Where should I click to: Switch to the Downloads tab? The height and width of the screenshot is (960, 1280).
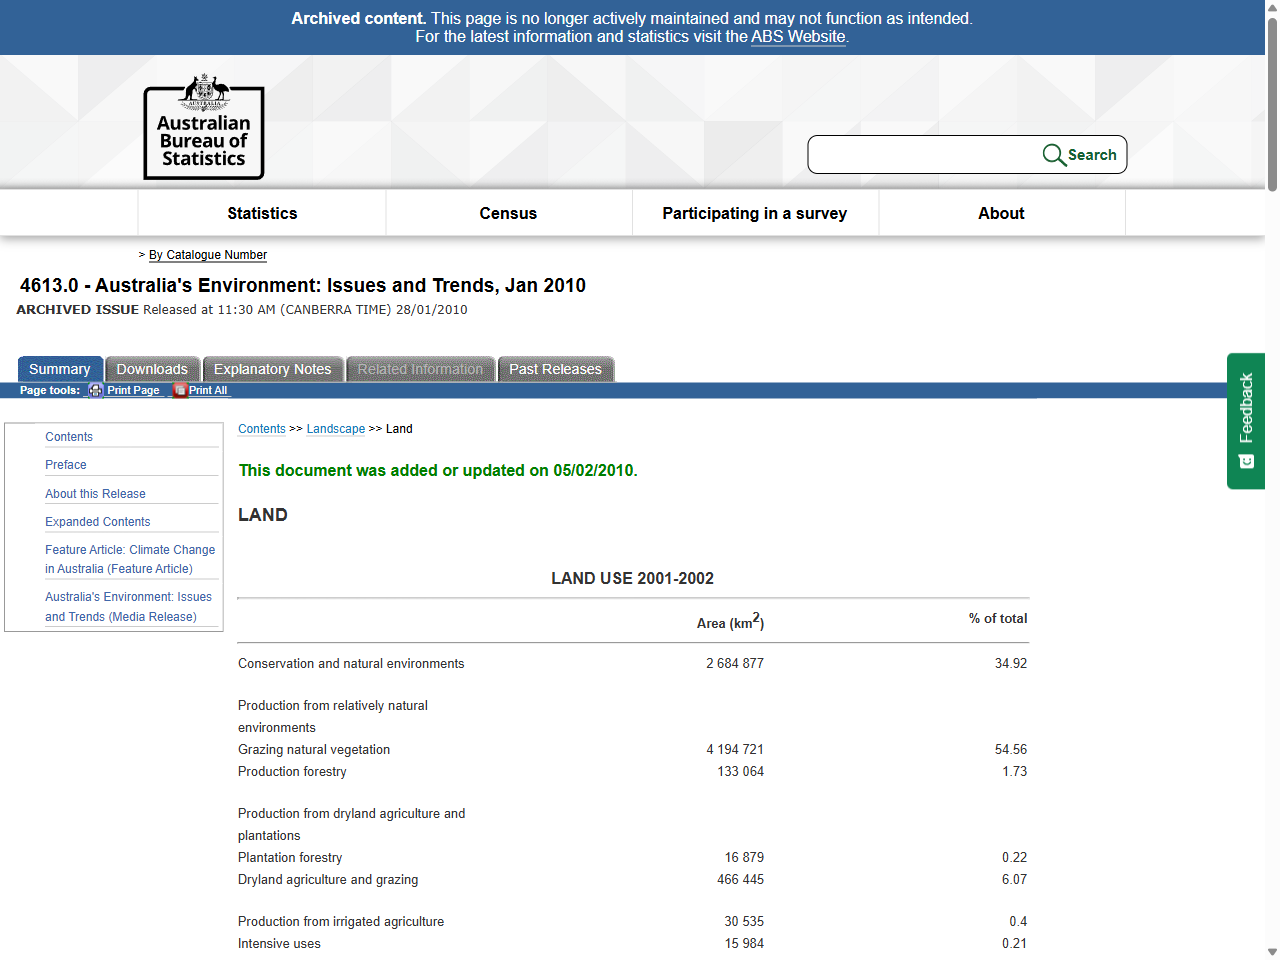point(152,369)
